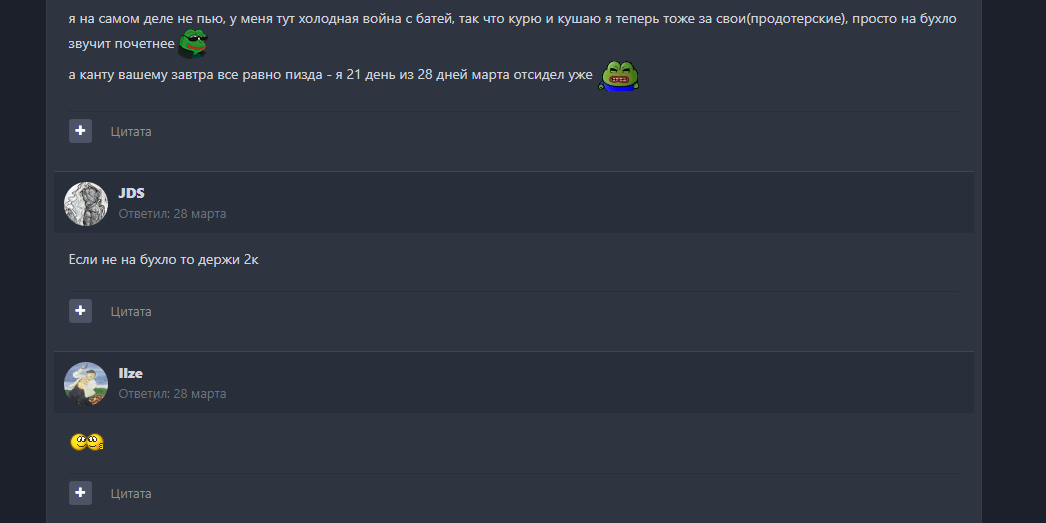The width and height of the screenshot is (1046, 523).
Task: Click Цитата under Ilze's reply
Action: pos(131,494)
